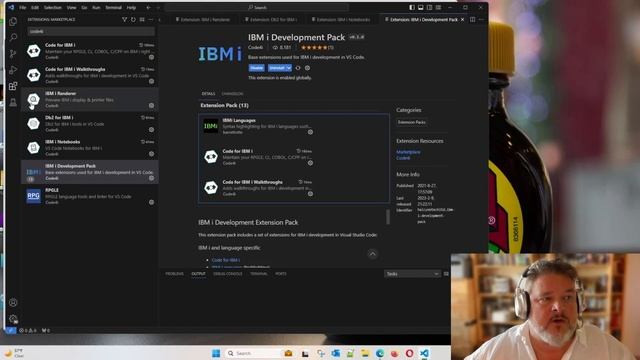Switch to the Extension: IBM i Notebooks tab
The image size is (640, 360).
(341, 20)
